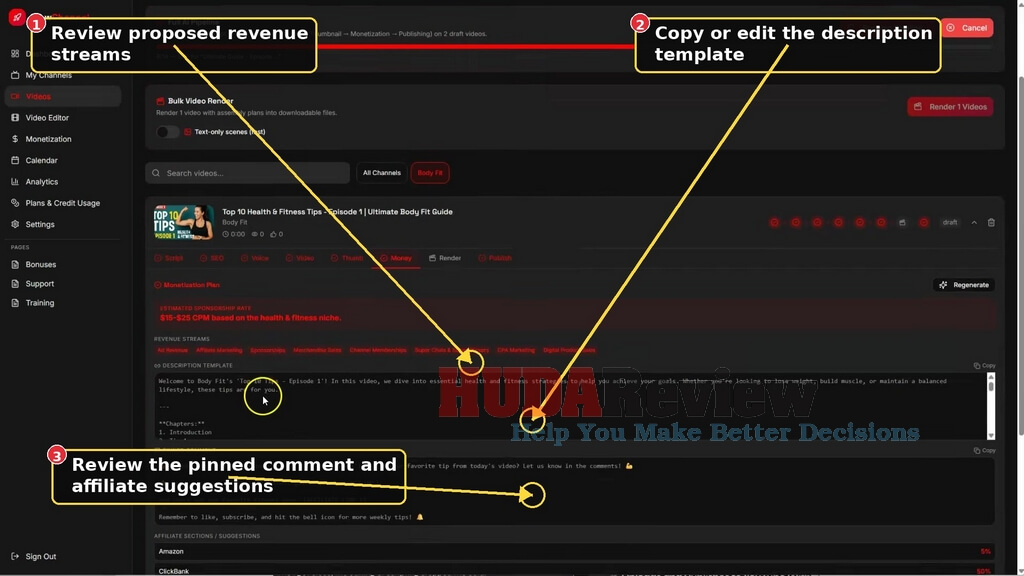Filter videos by All Channels
This screenshot has height=576, width=1024.
tap(381, 173)
